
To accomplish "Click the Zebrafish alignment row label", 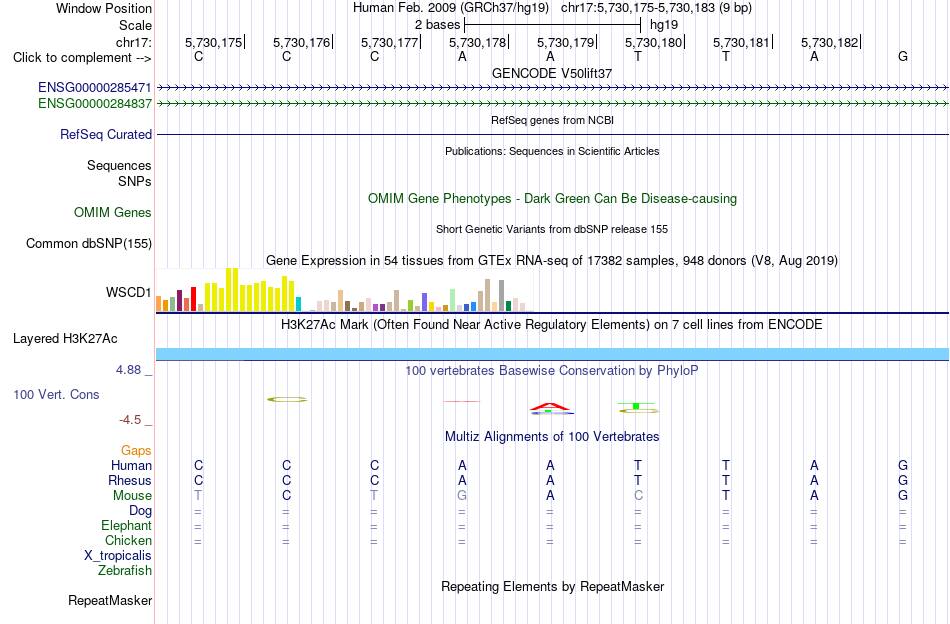I will (124, 571).
